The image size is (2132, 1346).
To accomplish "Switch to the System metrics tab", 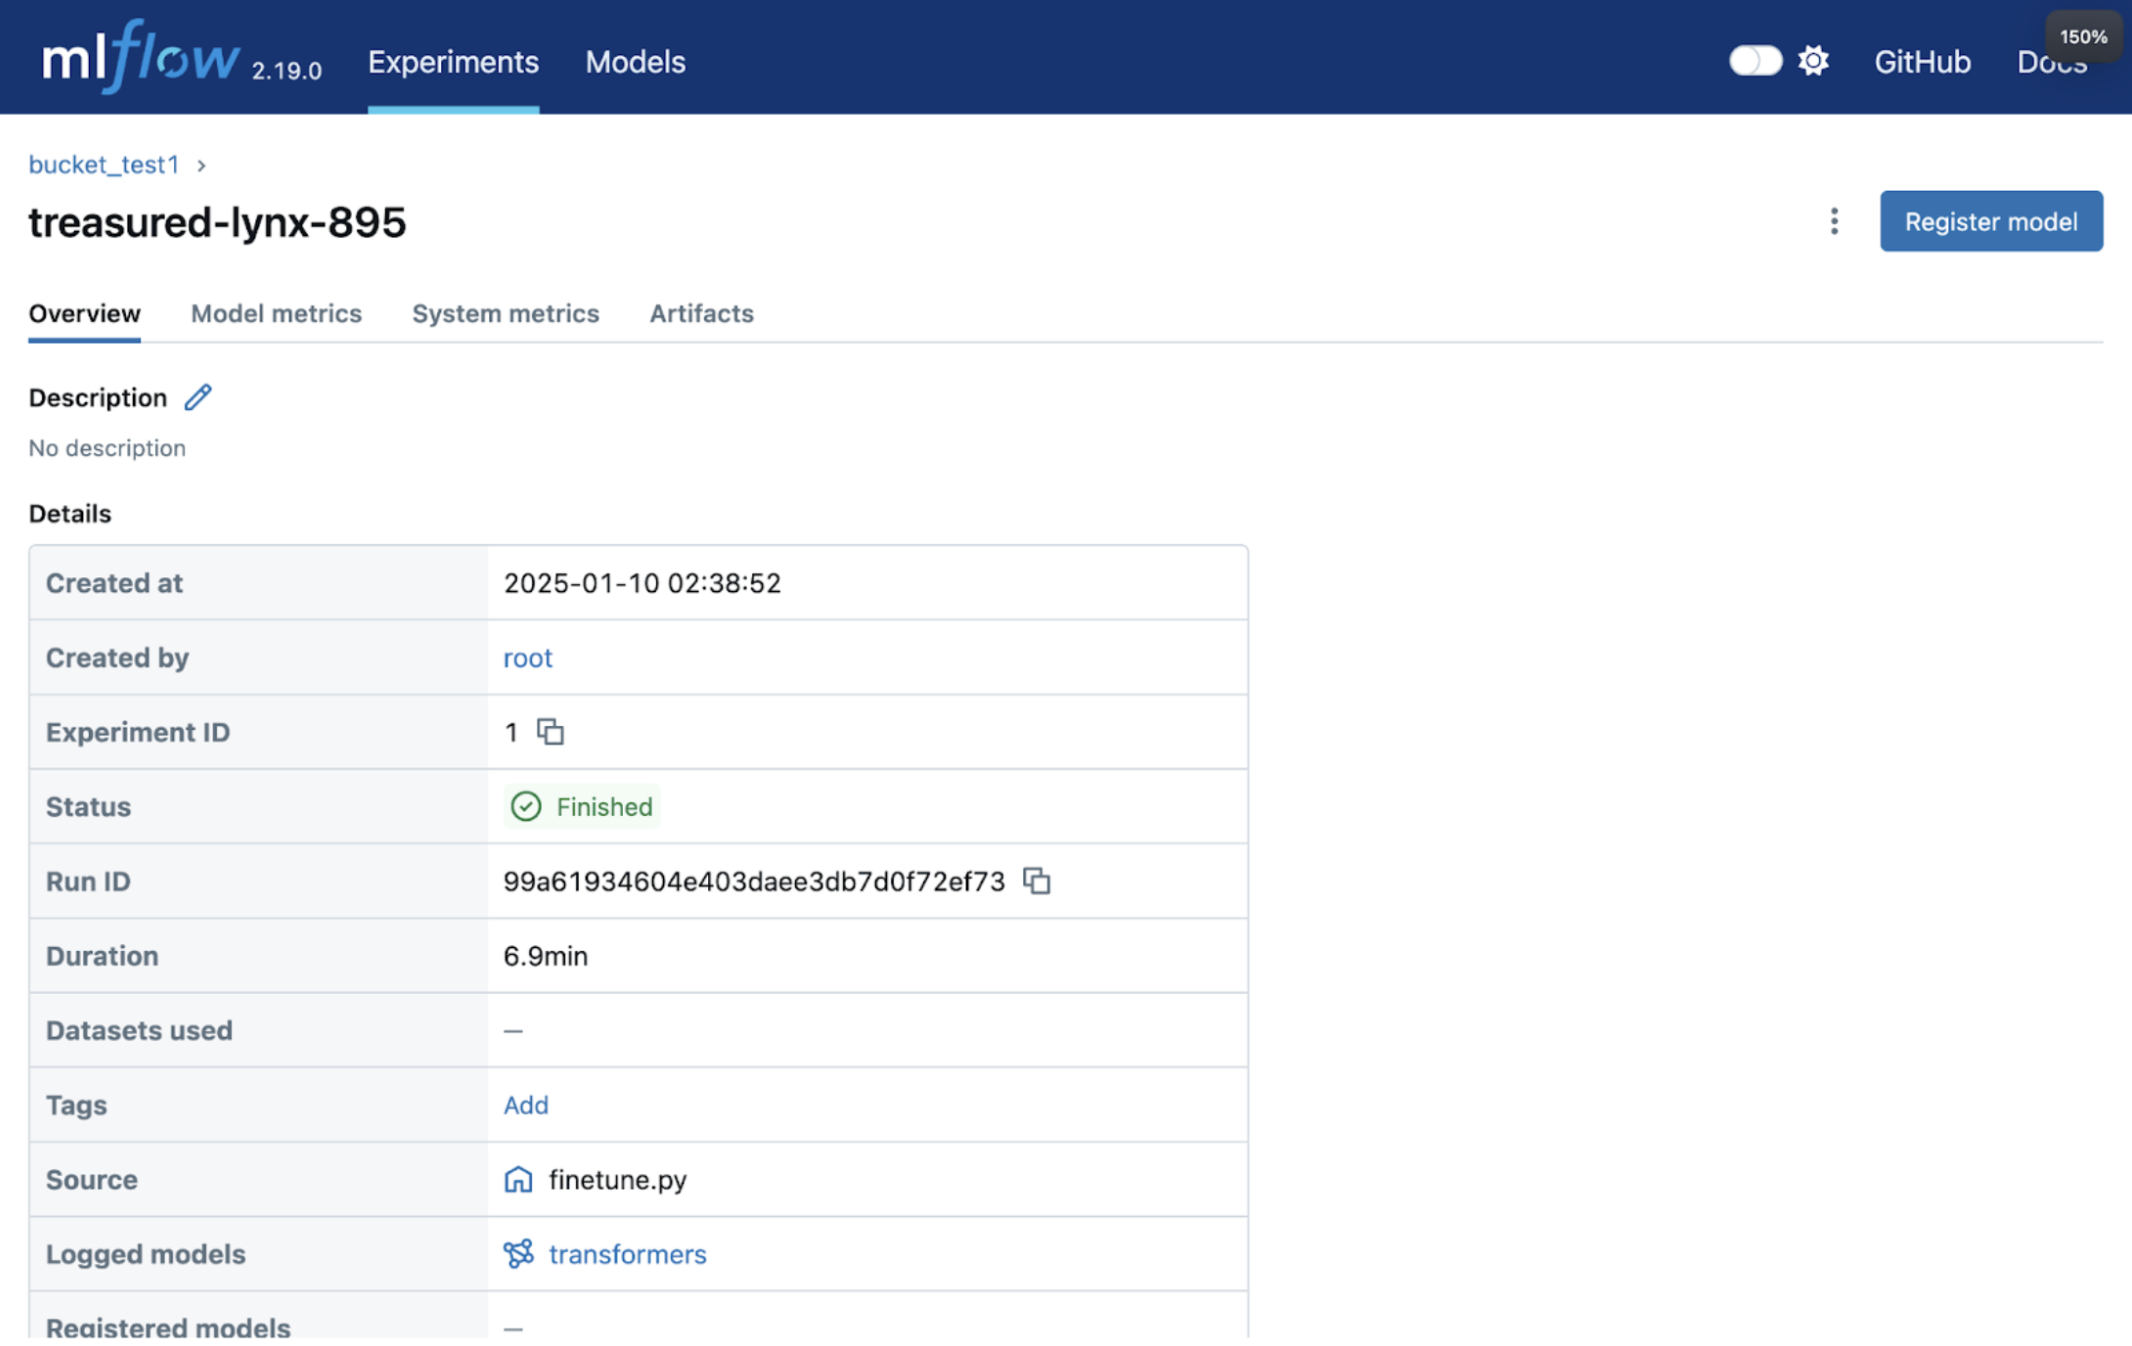I will point(505,313).
